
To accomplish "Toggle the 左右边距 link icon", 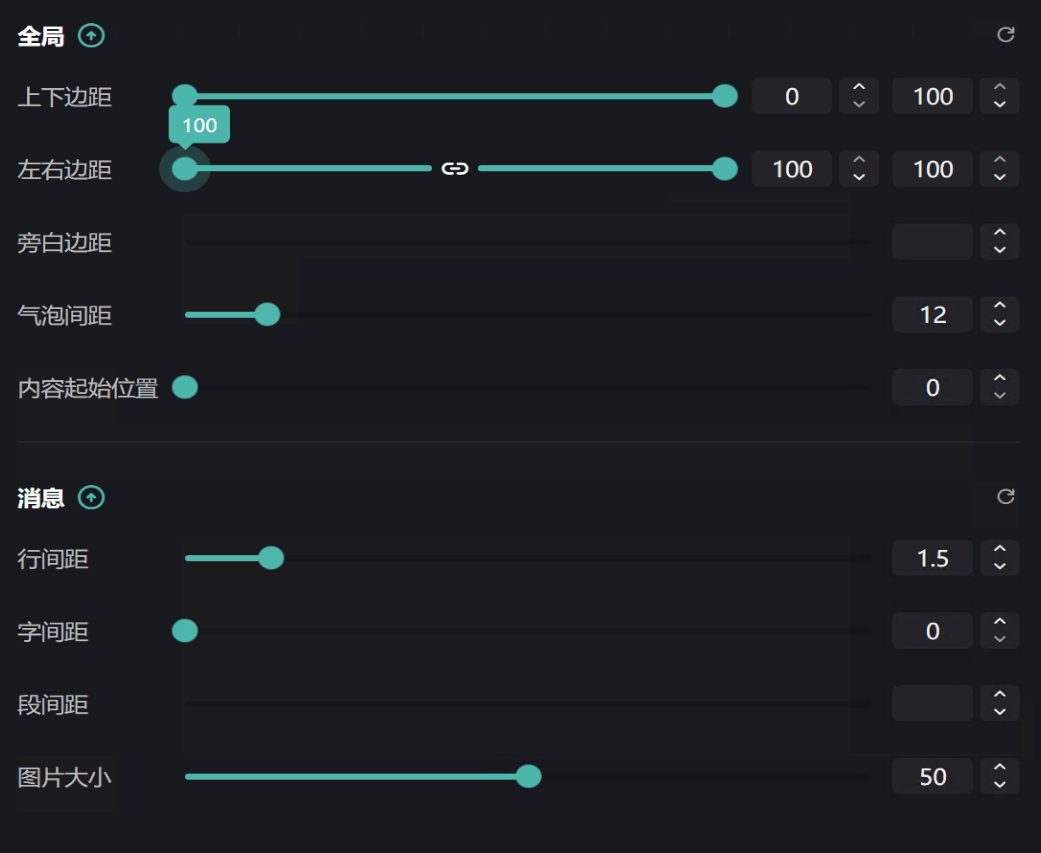I will 455,169.
